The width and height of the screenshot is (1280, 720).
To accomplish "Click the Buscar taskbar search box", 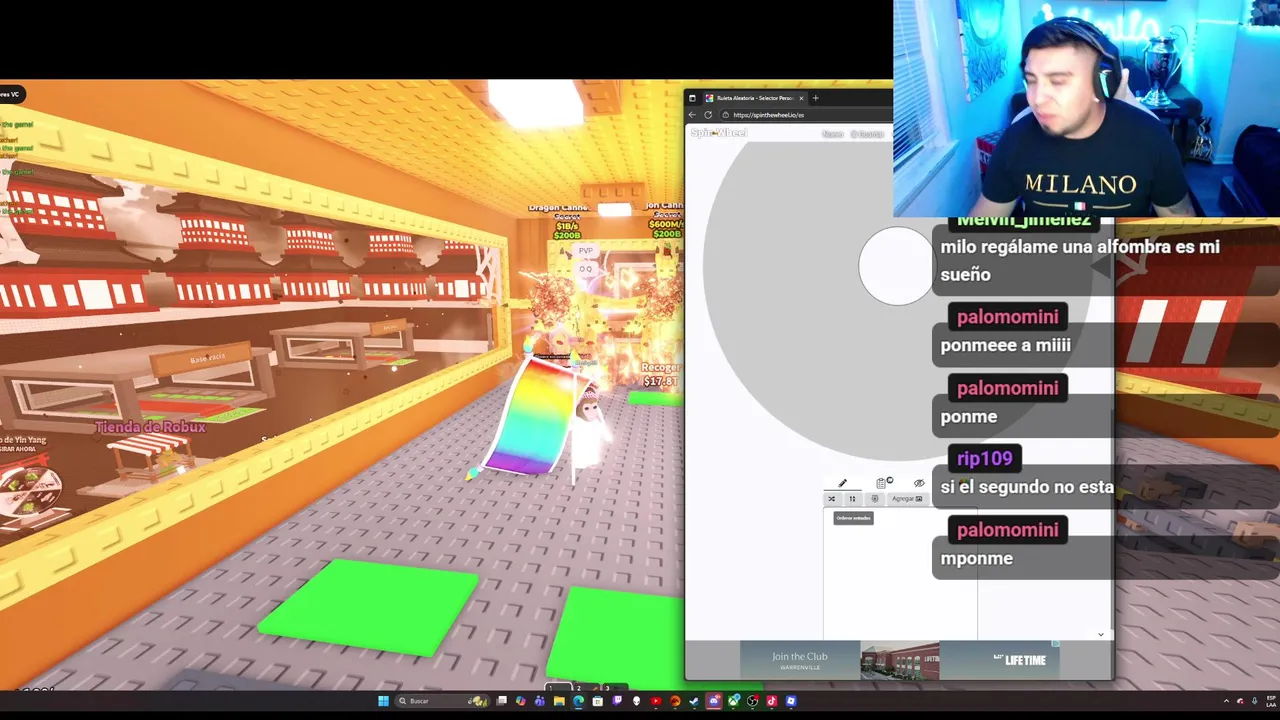I will point(442,701).
